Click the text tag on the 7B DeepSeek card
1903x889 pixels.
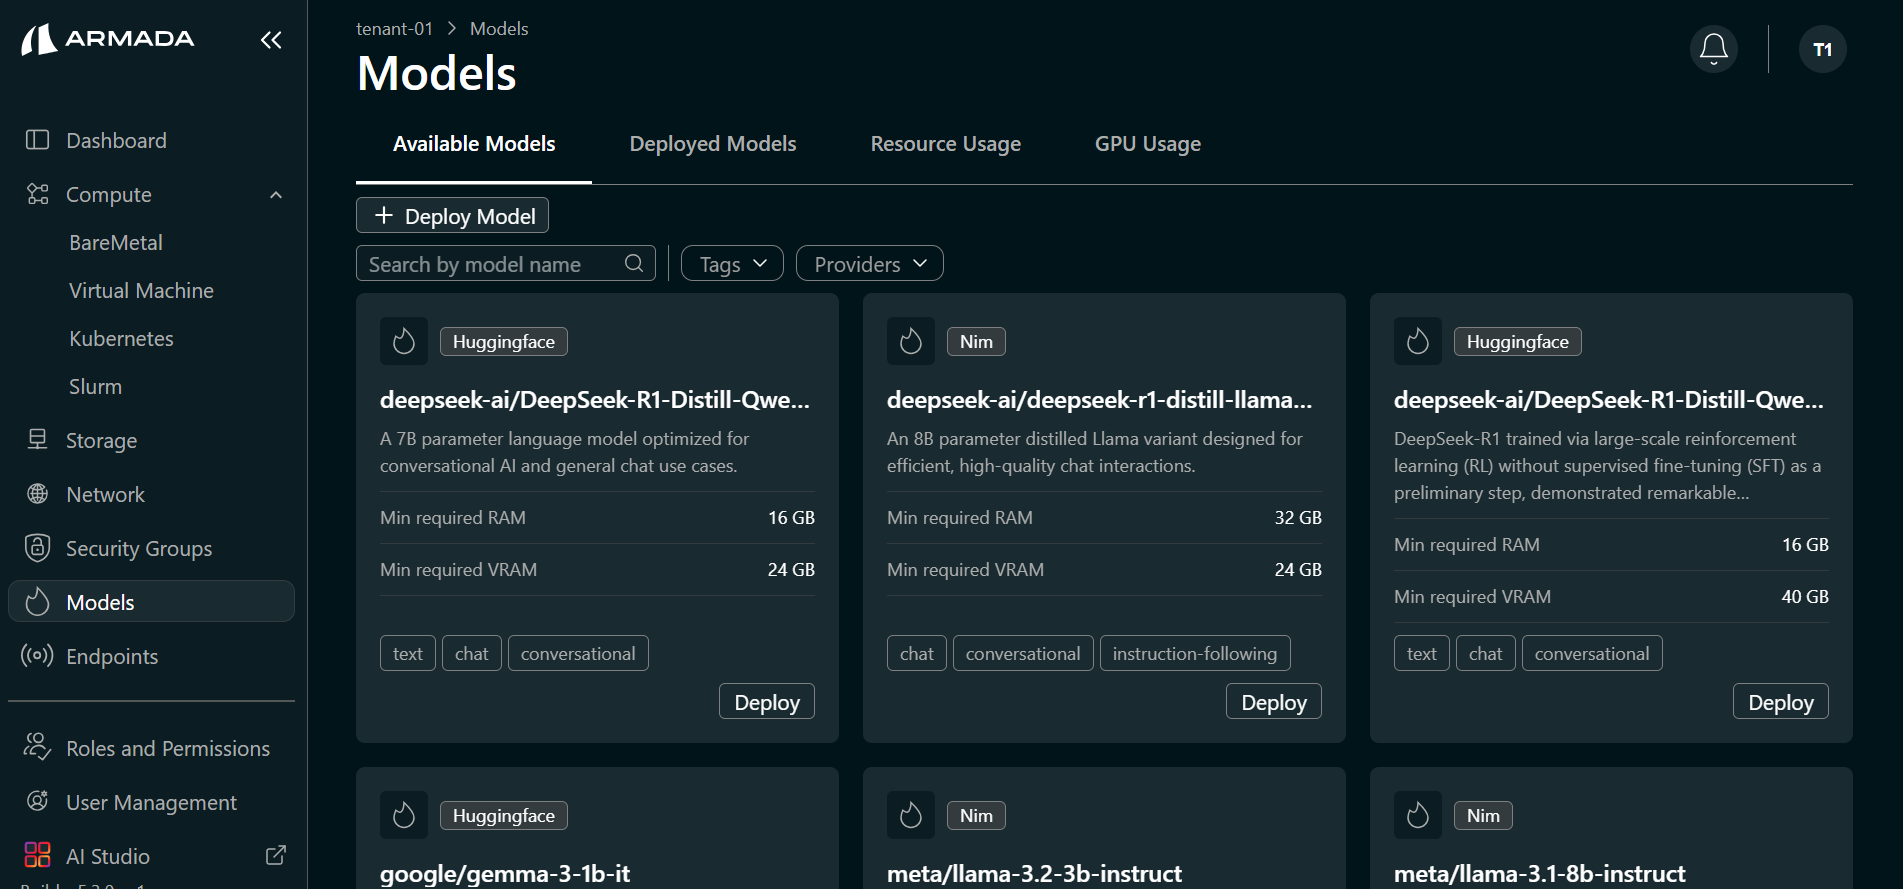click(408, 654)
